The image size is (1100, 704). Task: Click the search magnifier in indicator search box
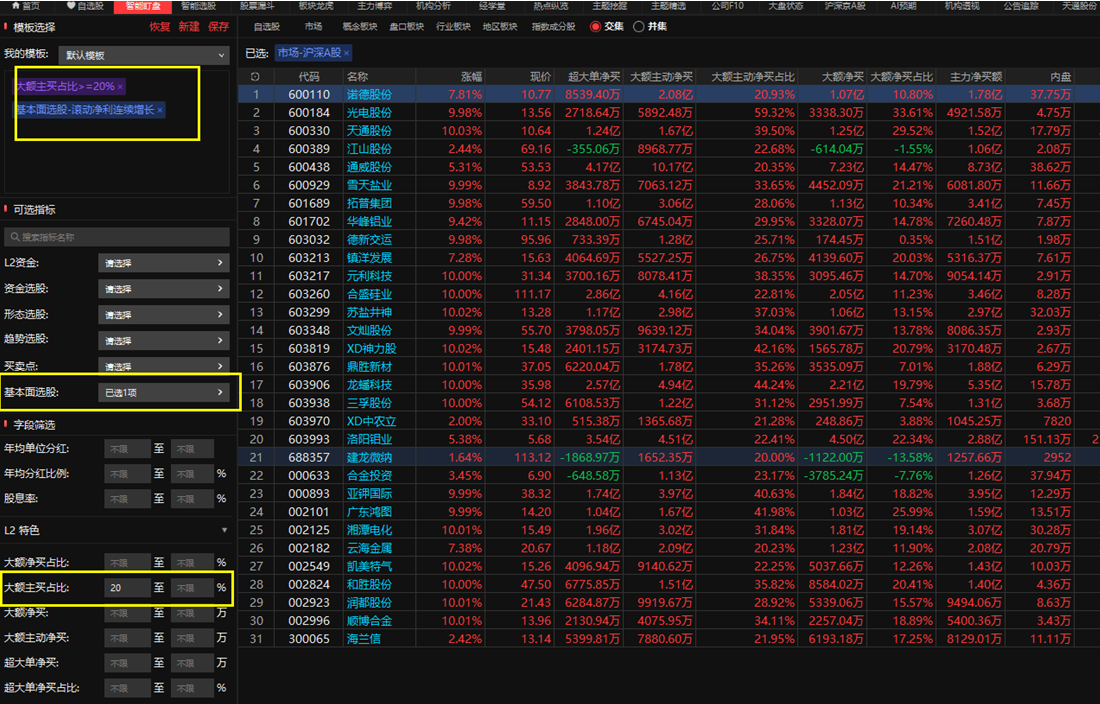point(14,237)
